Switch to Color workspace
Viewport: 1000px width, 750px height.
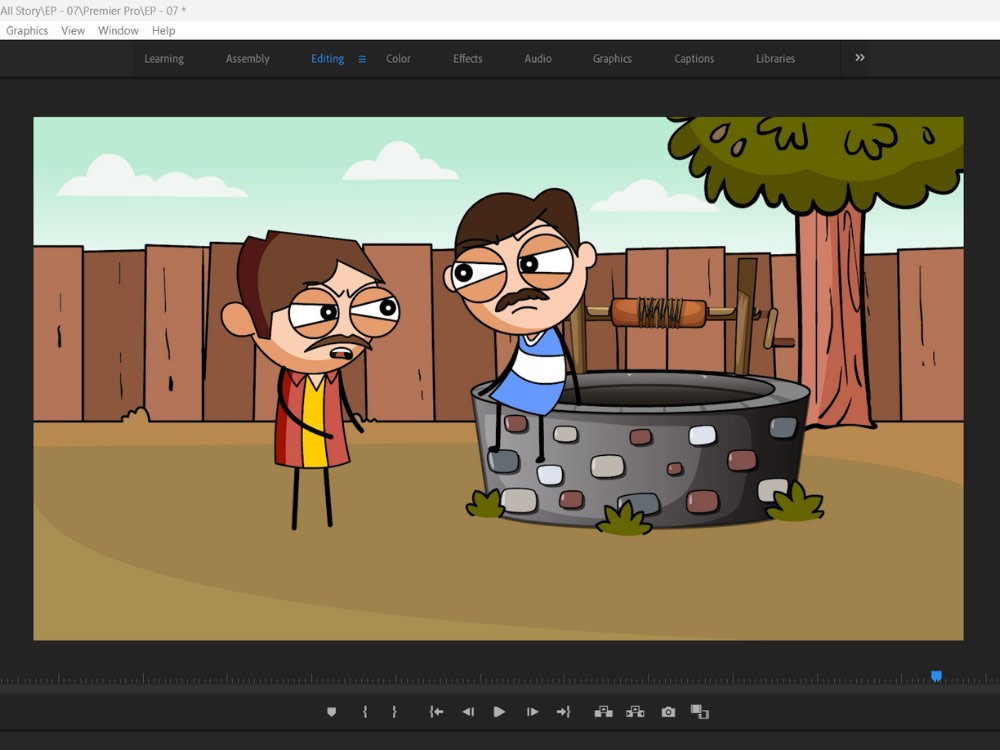point(398,59)
